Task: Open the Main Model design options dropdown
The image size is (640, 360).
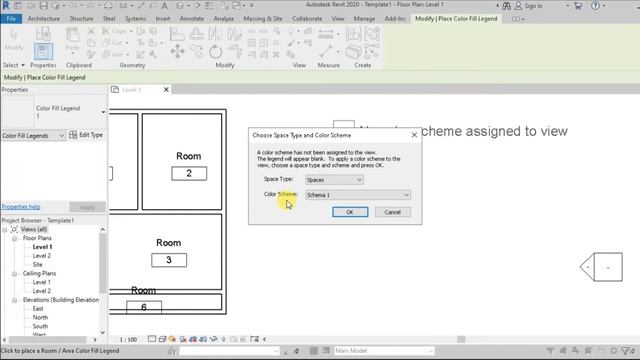Action: [384, 351]
